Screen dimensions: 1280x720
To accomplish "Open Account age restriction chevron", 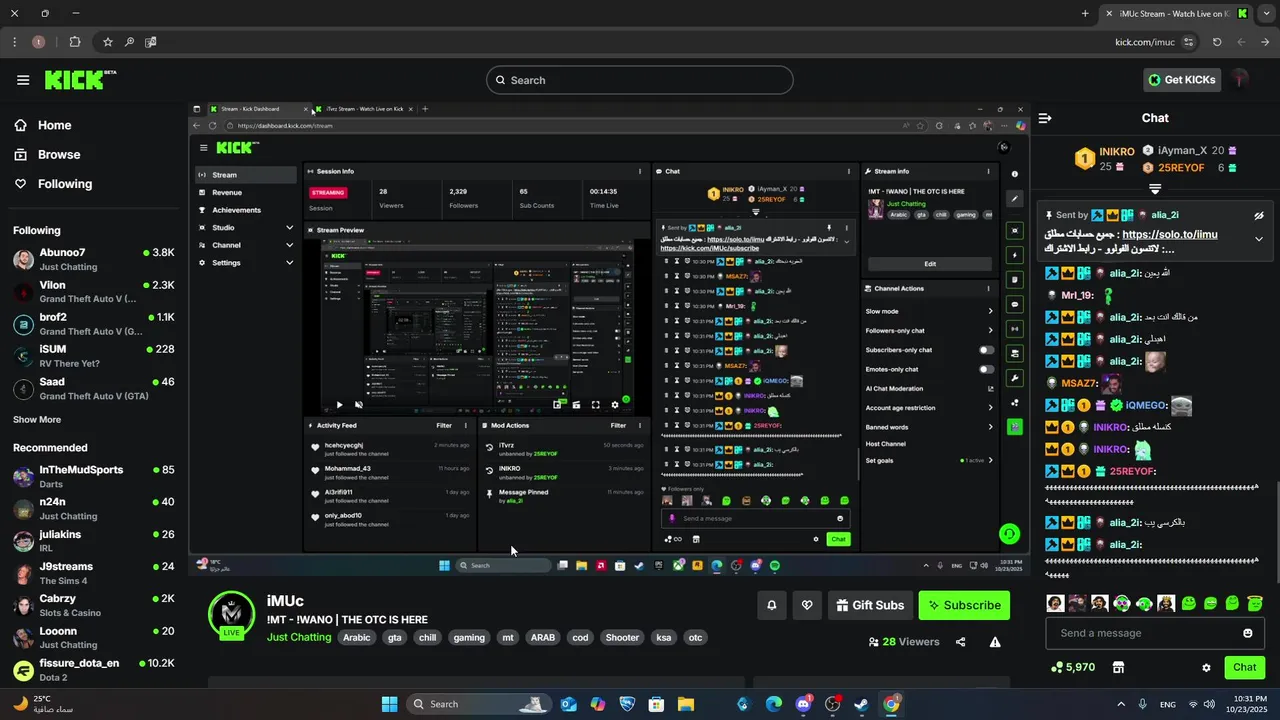I will coord(990,408).
